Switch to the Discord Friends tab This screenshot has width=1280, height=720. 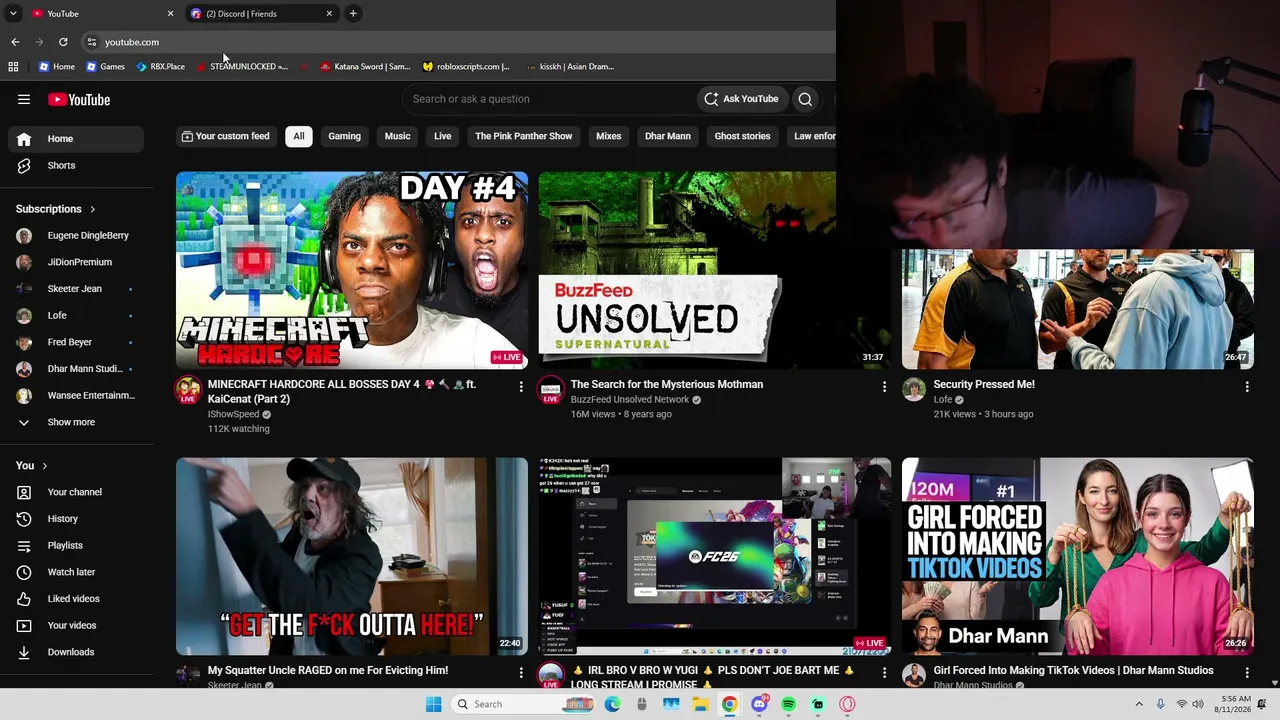[262, 13]
